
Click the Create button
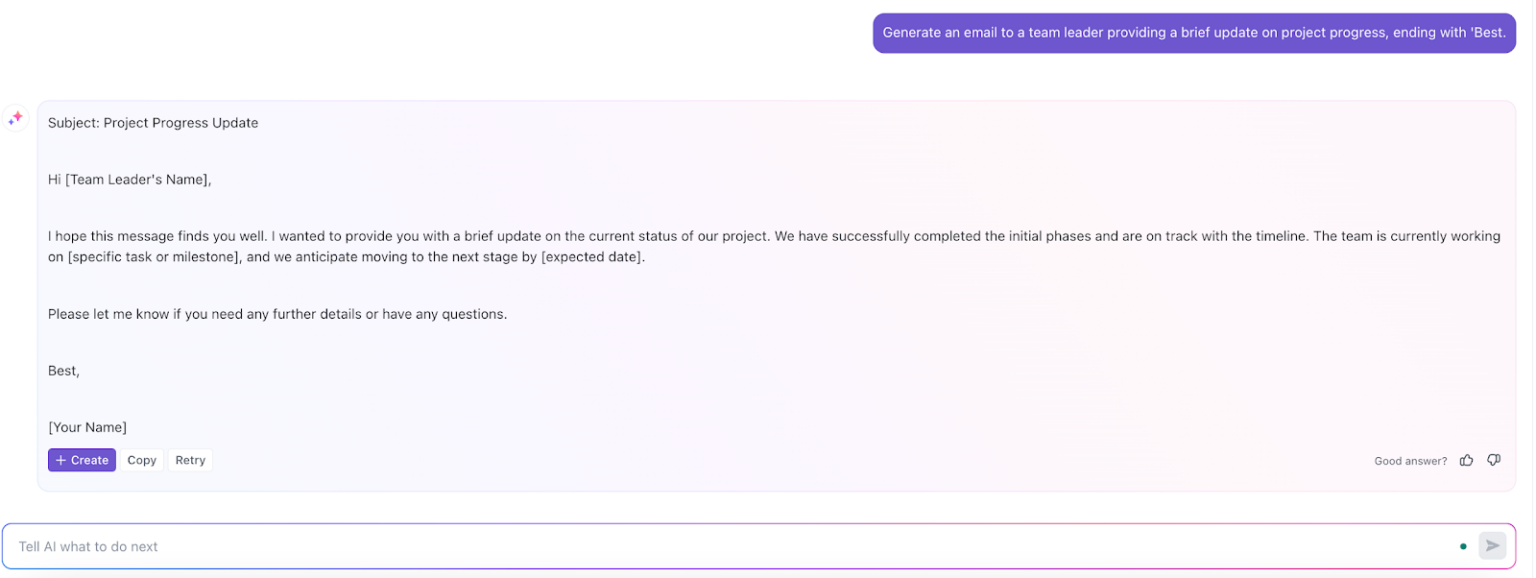pyautogui.click(x=81, y=460)
